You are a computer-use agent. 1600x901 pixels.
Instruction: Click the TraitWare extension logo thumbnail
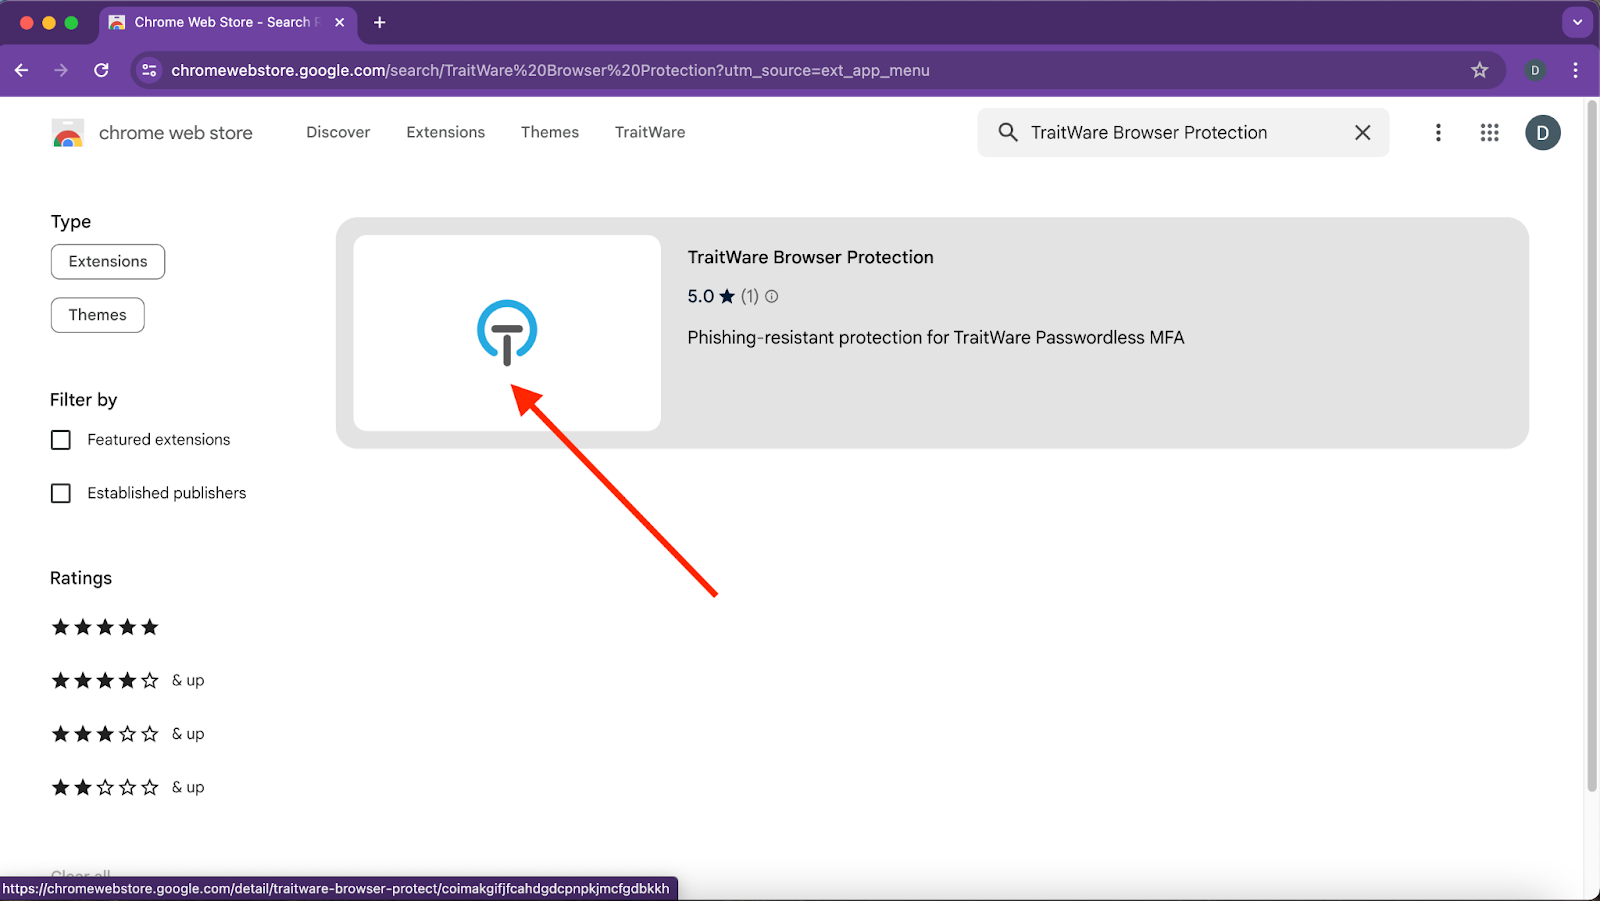point(507,333)
